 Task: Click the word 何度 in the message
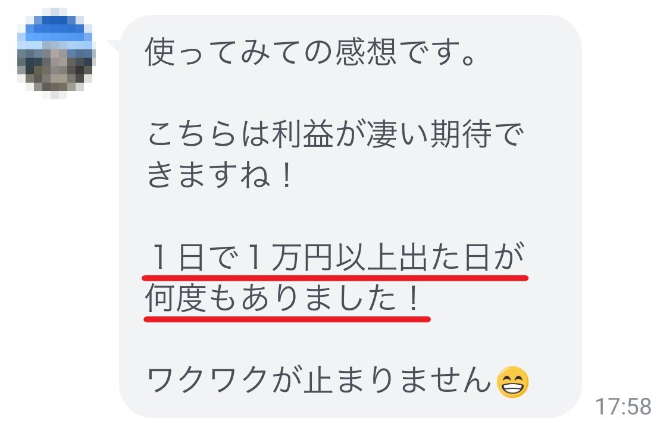tap(176, 298)
